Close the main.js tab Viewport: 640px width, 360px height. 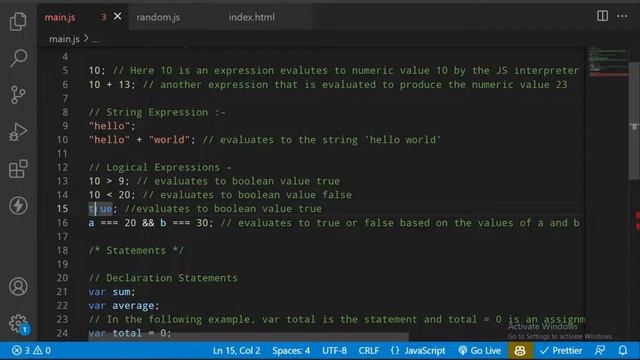118,16
